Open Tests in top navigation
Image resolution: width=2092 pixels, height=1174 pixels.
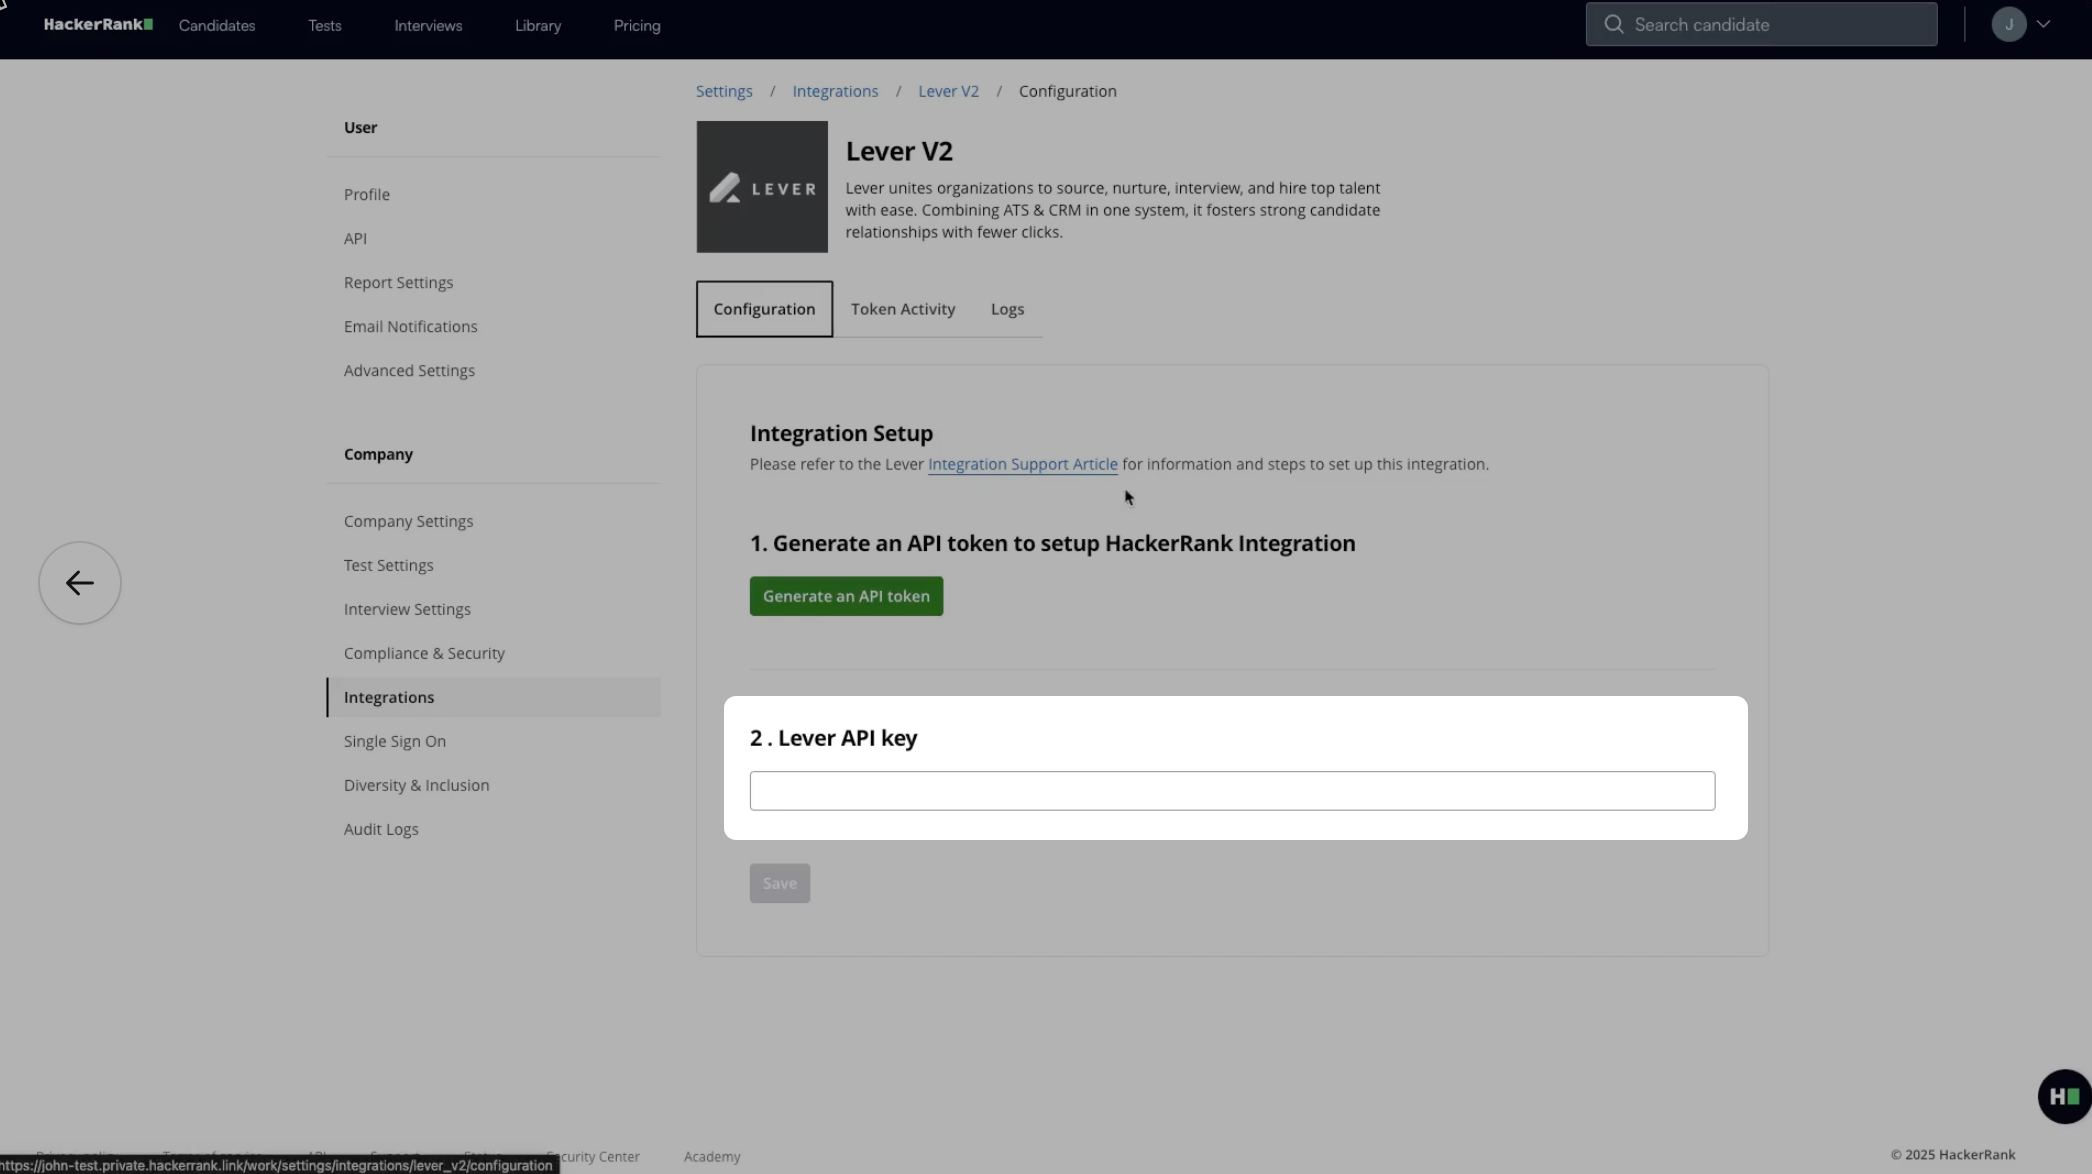point(325,26)
